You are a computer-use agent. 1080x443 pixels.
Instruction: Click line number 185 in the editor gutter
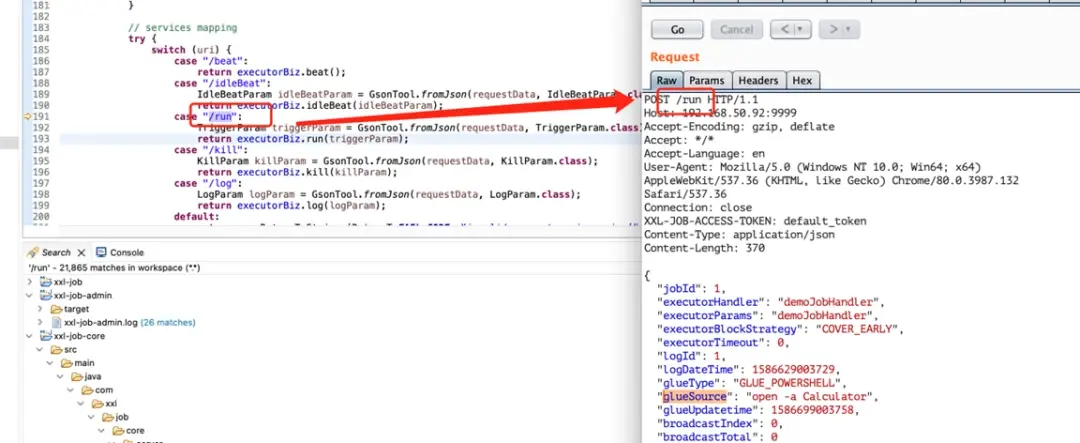click(x=41, y=50)
